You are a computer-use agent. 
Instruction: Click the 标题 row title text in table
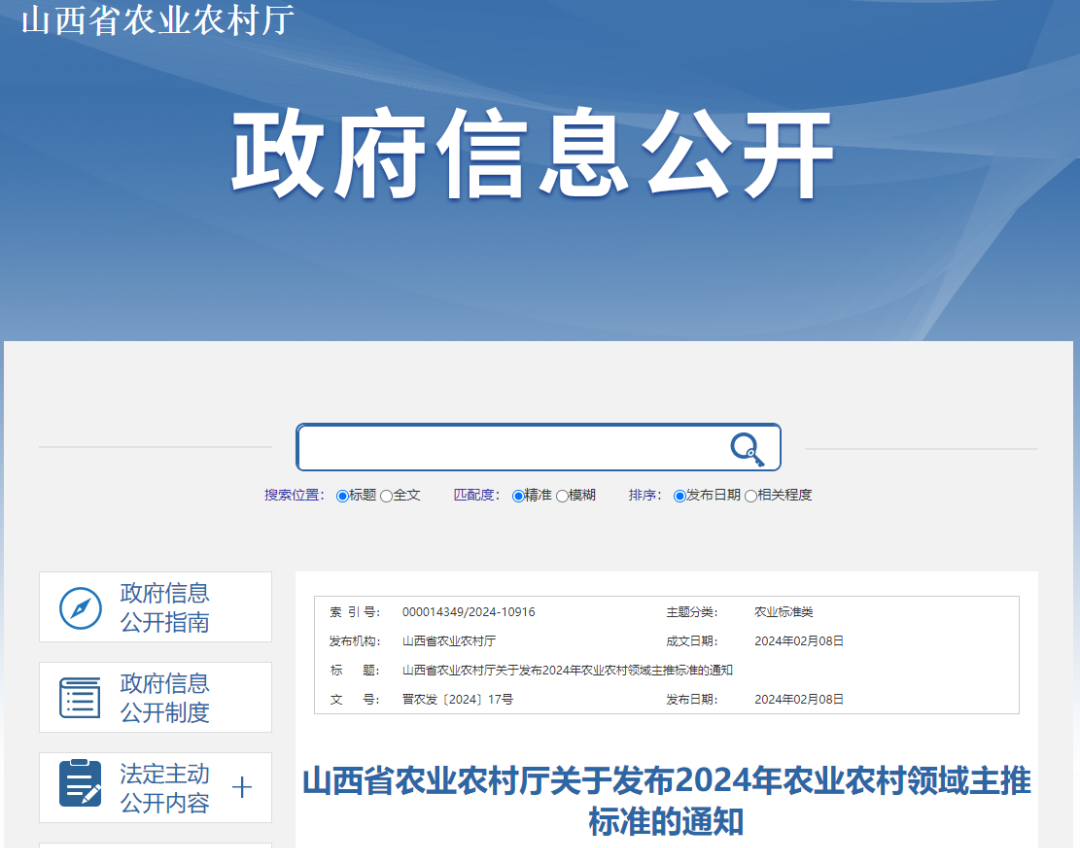click(568, 670)
